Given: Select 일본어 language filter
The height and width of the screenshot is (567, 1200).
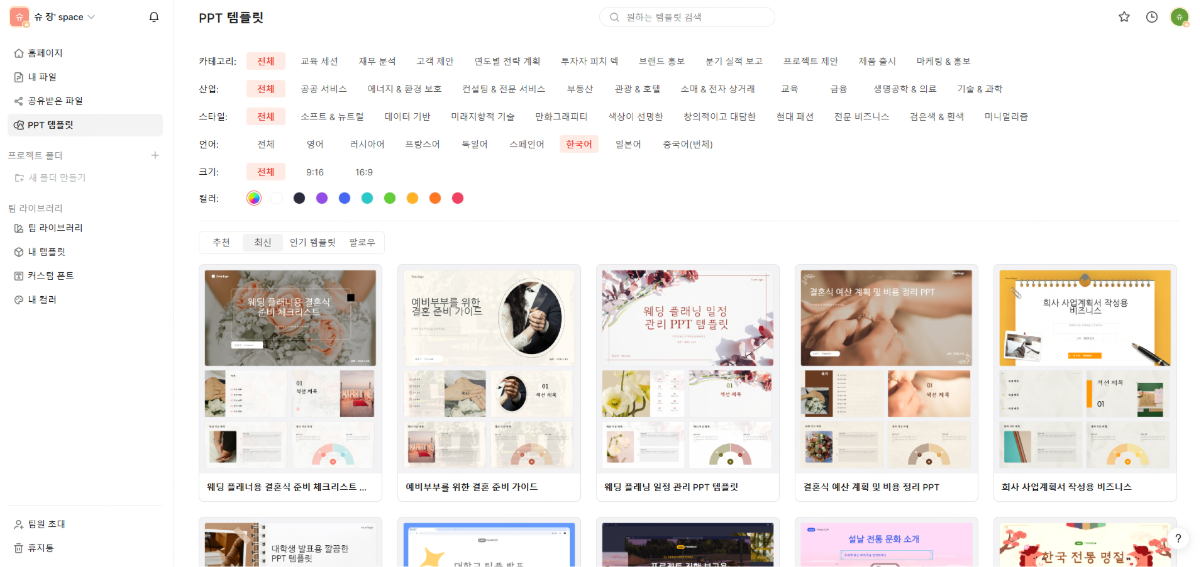Looking at the screenshot, I should (628, 144).
